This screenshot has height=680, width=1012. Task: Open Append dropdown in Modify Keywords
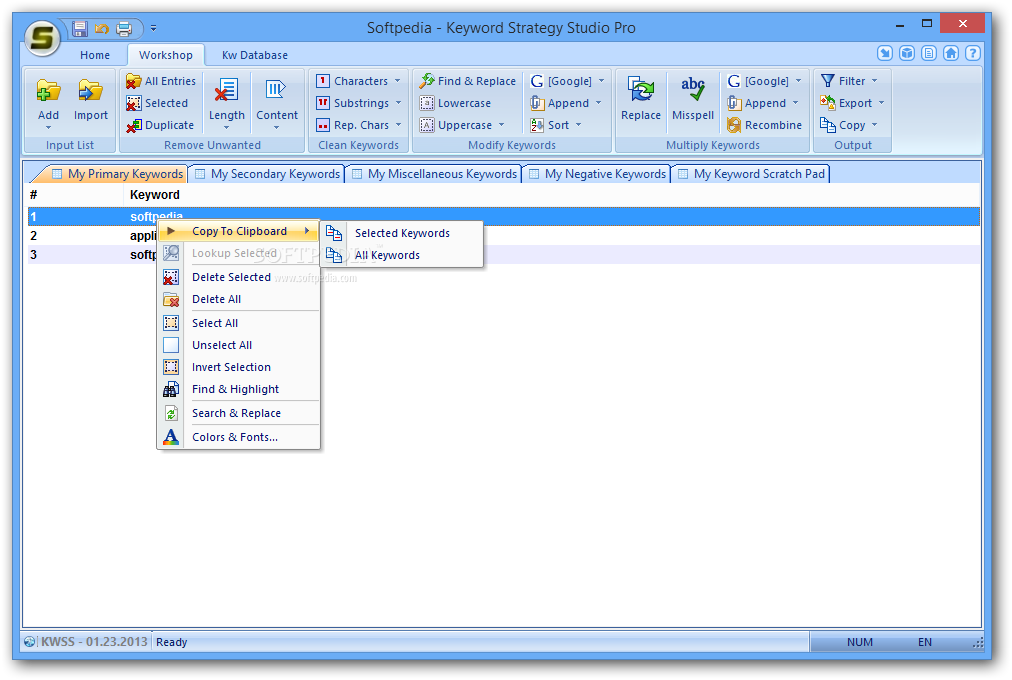point(598,103)
